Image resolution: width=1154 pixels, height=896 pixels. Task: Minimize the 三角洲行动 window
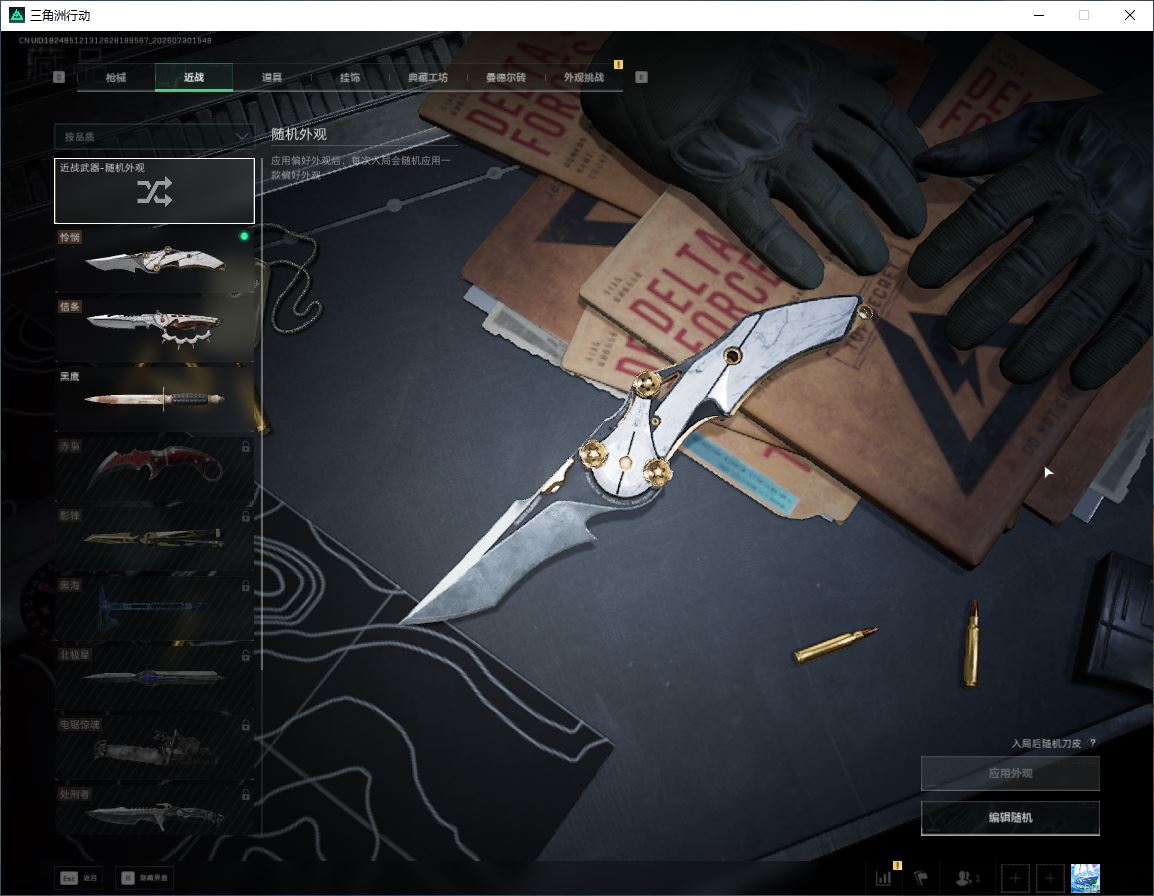point(1038,15)
